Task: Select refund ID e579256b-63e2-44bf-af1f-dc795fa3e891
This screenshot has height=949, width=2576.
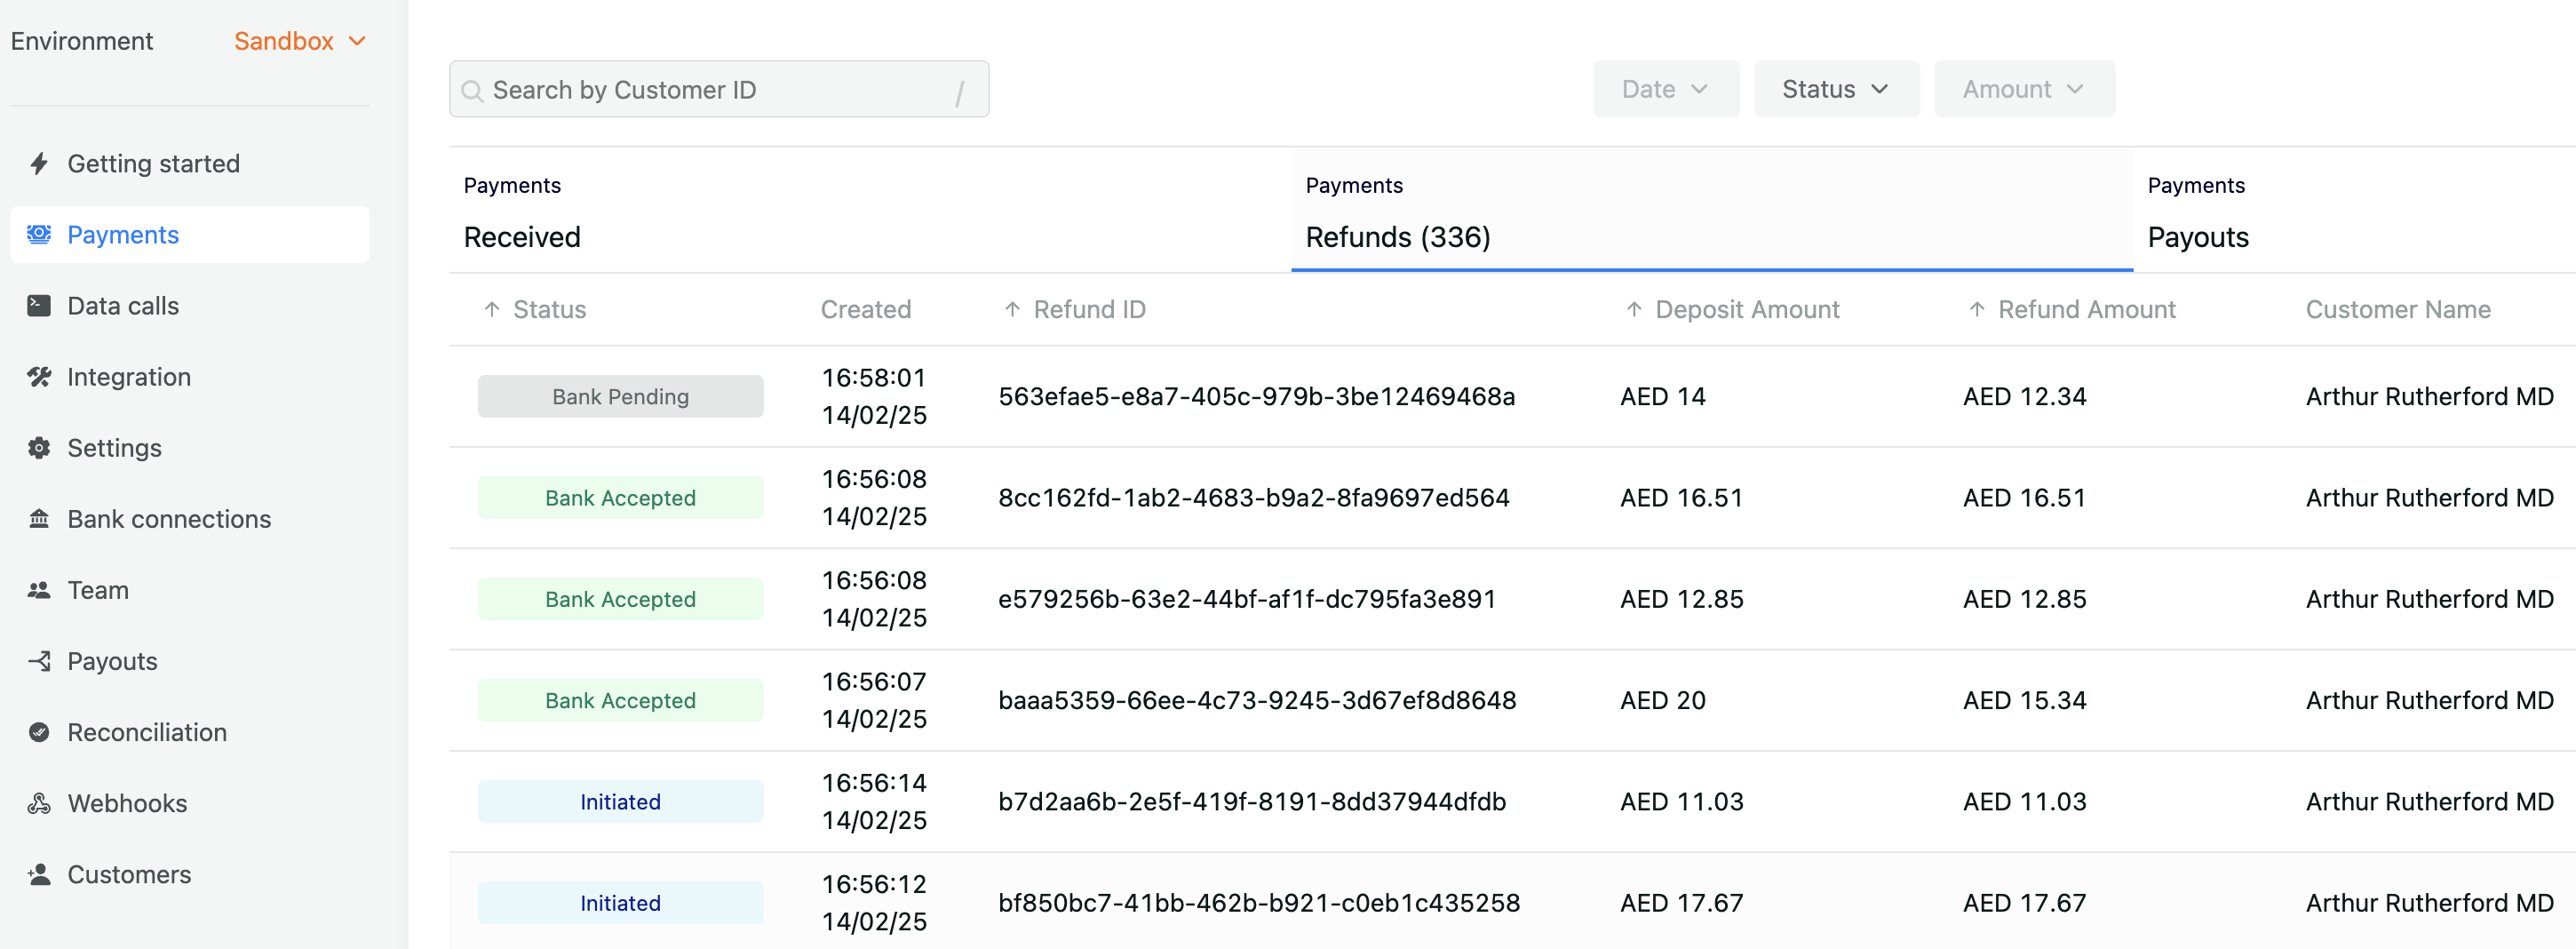Action: click(x=1247, y=598)
